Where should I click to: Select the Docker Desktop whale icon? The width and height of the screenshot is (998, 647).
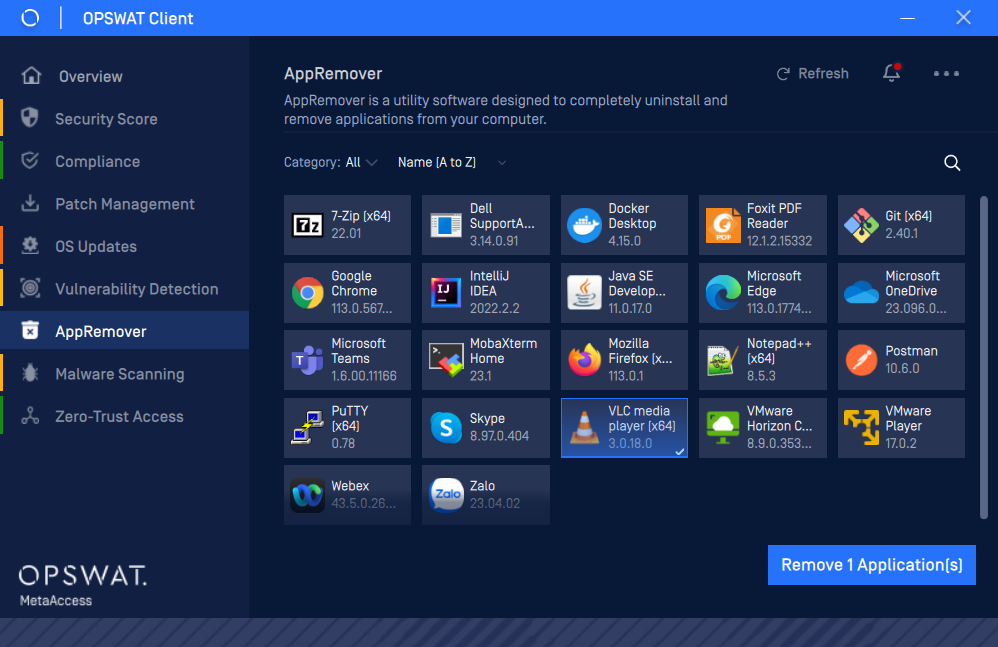(x=584, y=225)
